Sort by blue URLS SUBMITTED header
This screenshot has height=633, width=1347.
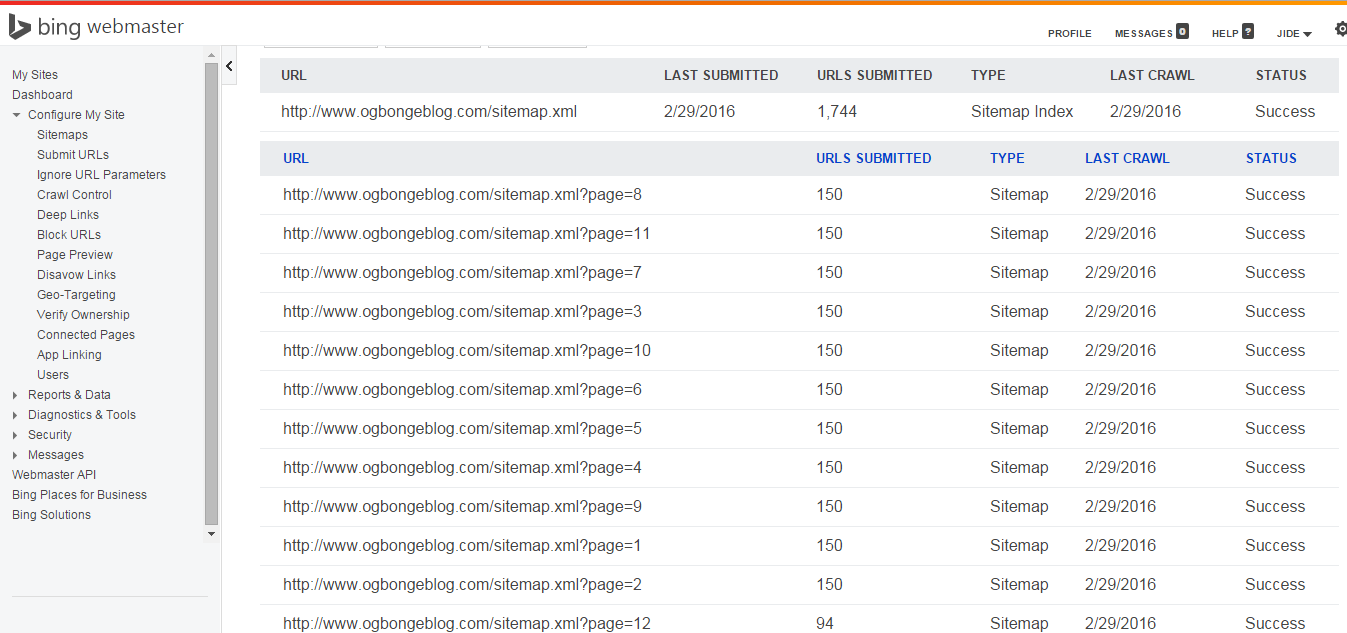[873, 158]
